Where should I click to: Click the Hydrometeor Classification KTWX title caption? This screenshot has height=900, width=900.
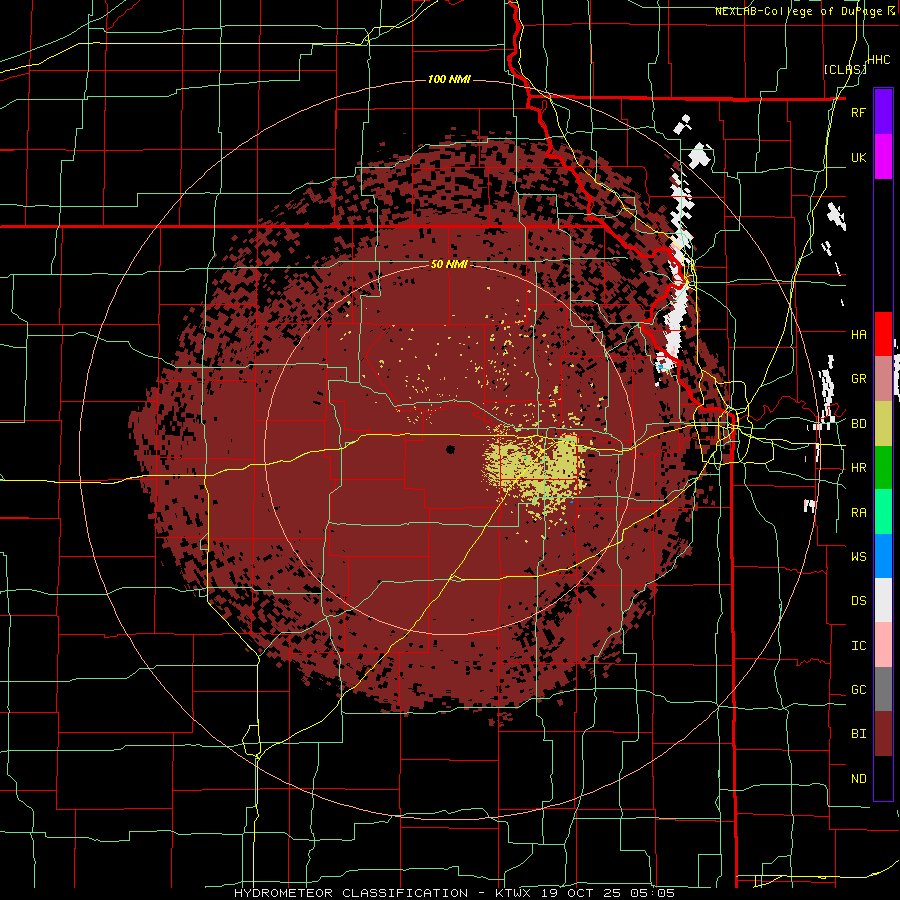tap(454, 893)
